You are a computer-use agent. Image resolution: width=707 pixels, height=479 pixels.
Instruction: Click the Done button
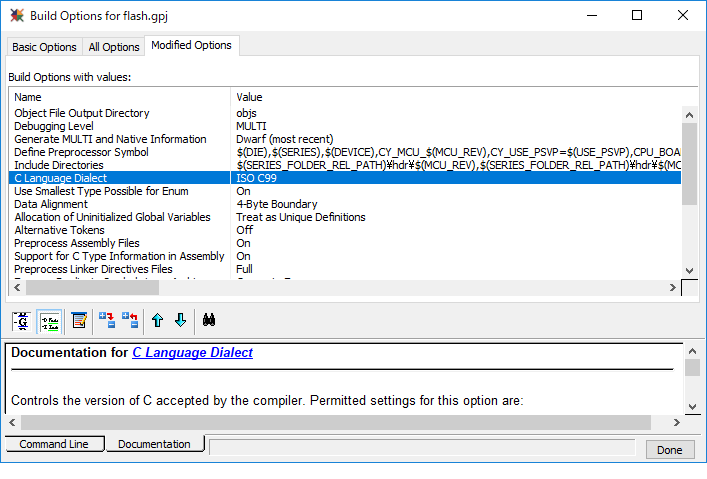point(670,450)
